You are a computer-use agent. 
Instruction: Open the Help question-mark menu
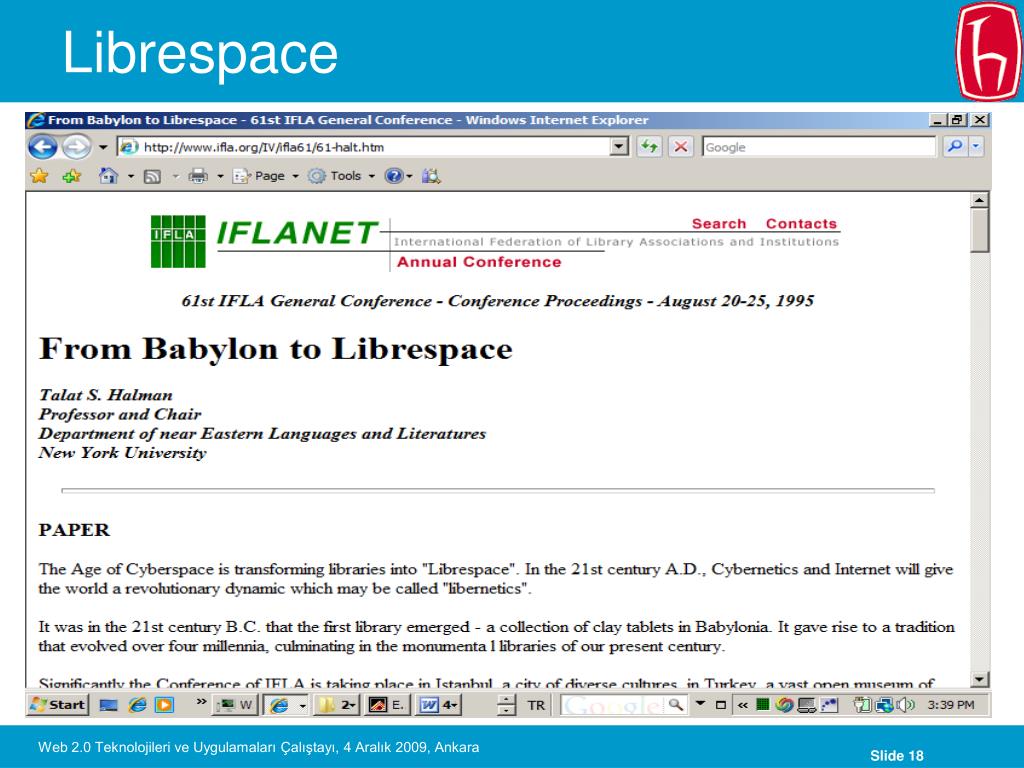click(398, 176)
